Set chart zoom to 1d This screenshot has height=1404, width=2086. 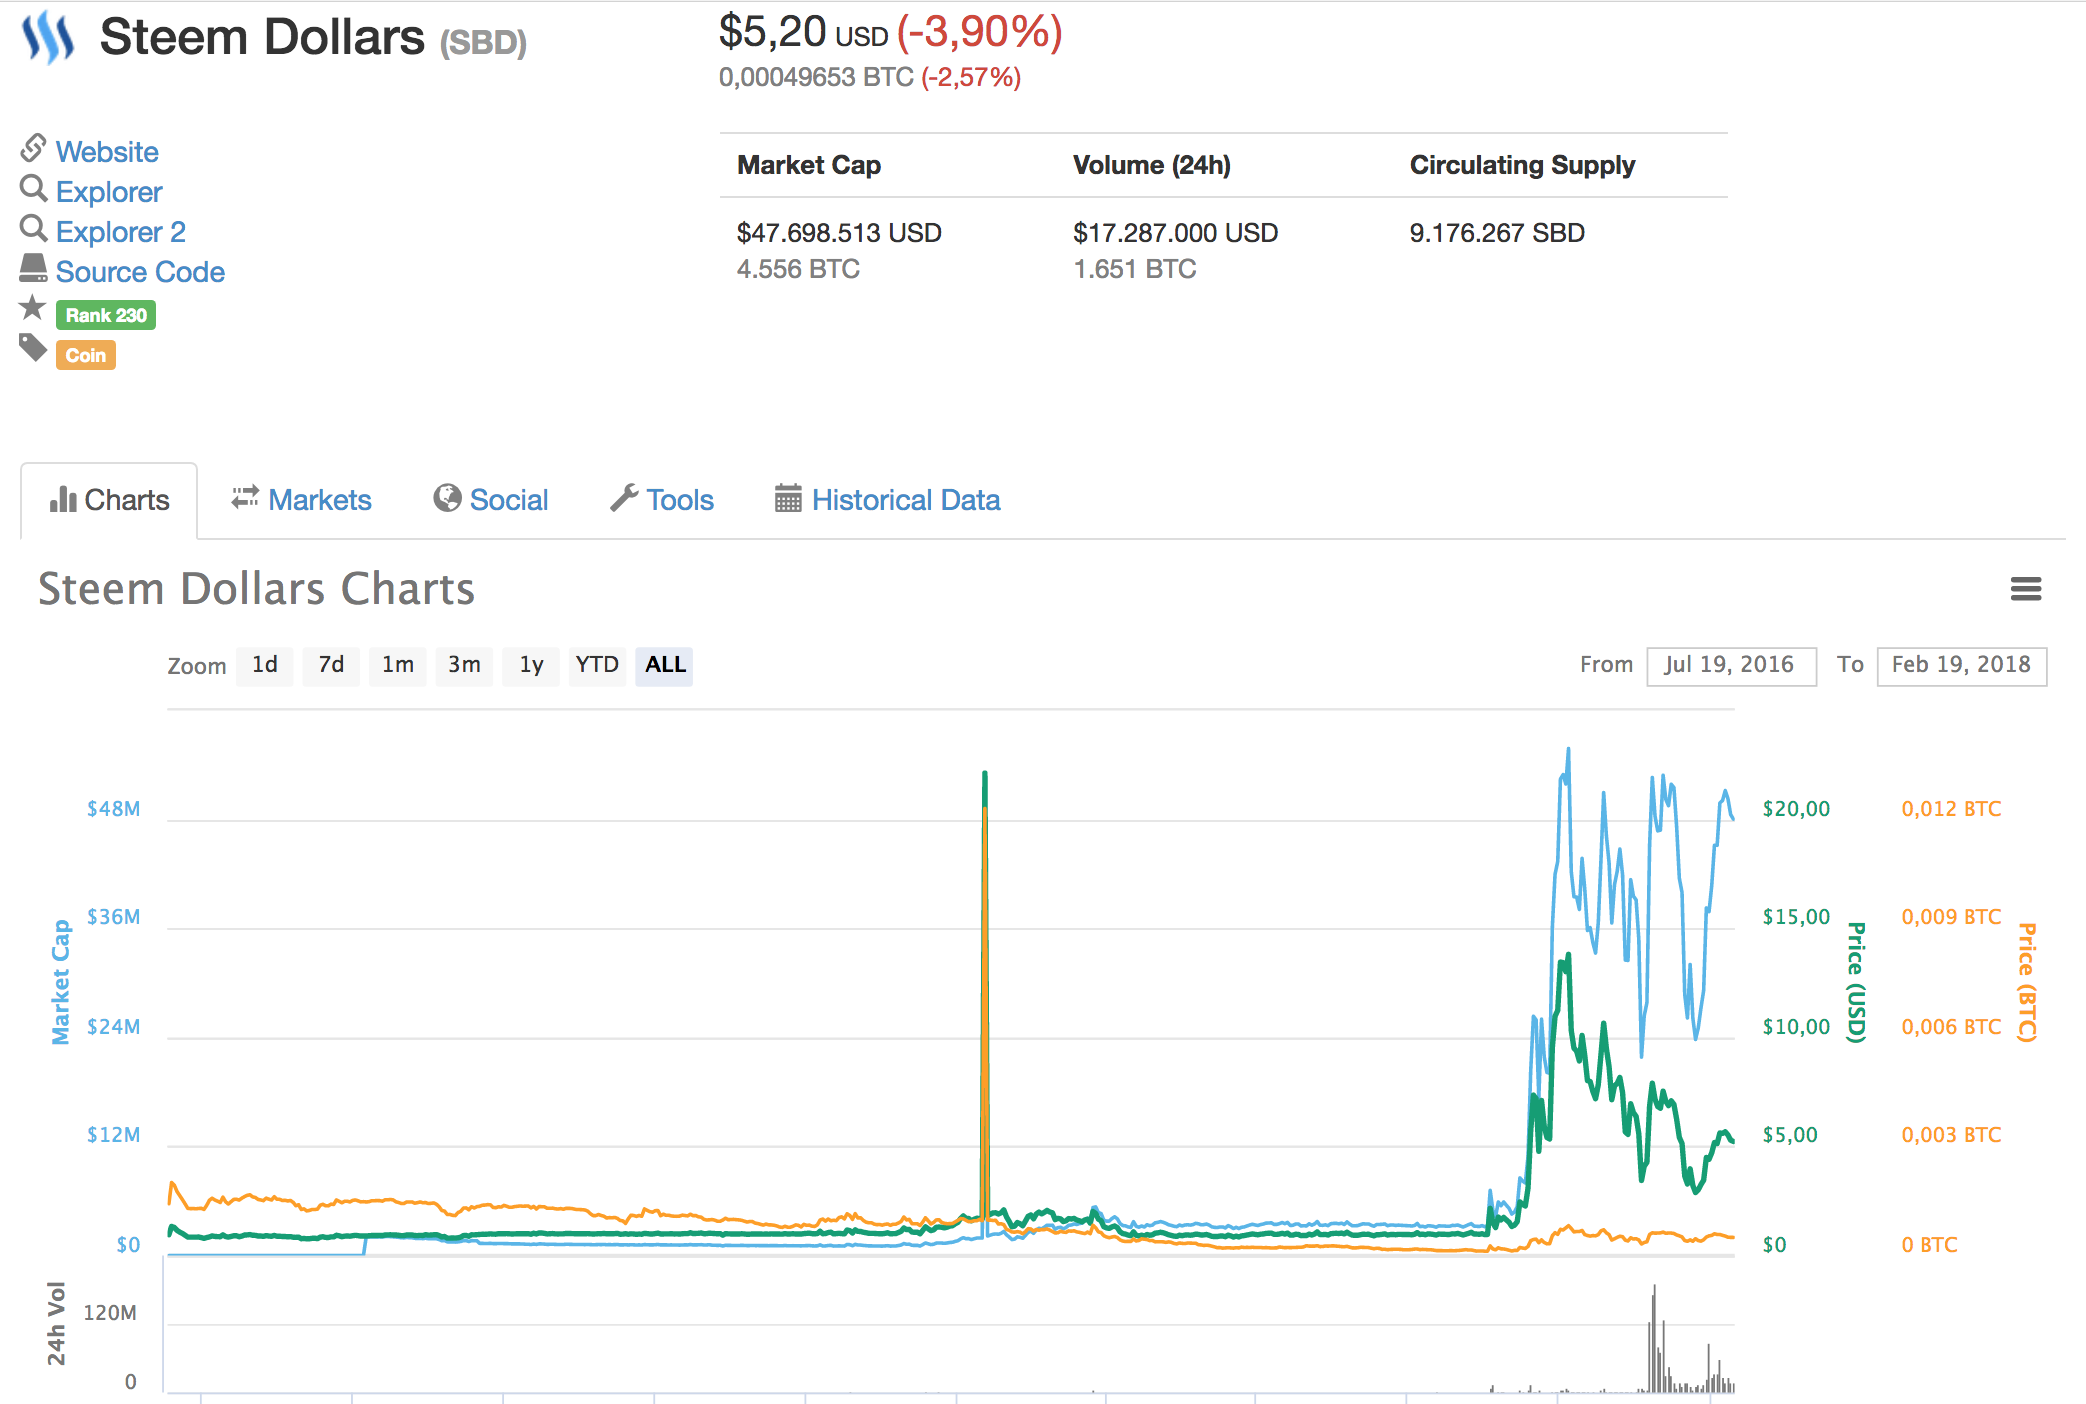pos(265,665)
